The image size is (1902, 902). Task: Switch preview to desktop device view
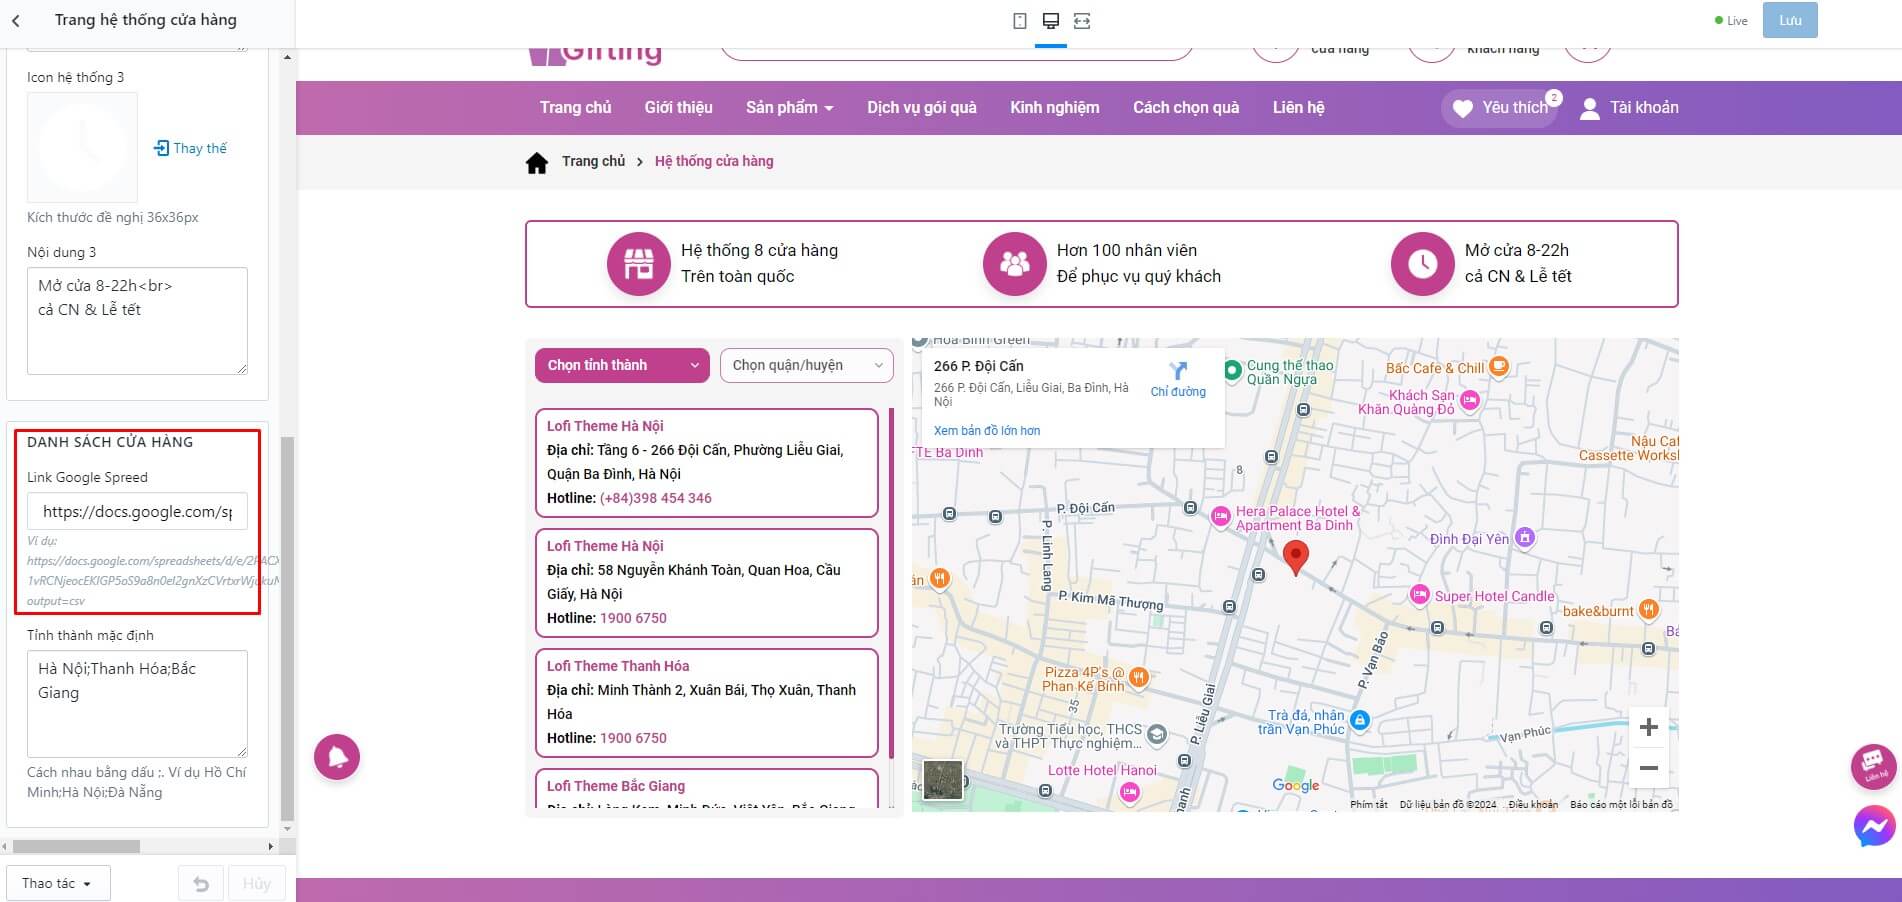pos(1050,21)
